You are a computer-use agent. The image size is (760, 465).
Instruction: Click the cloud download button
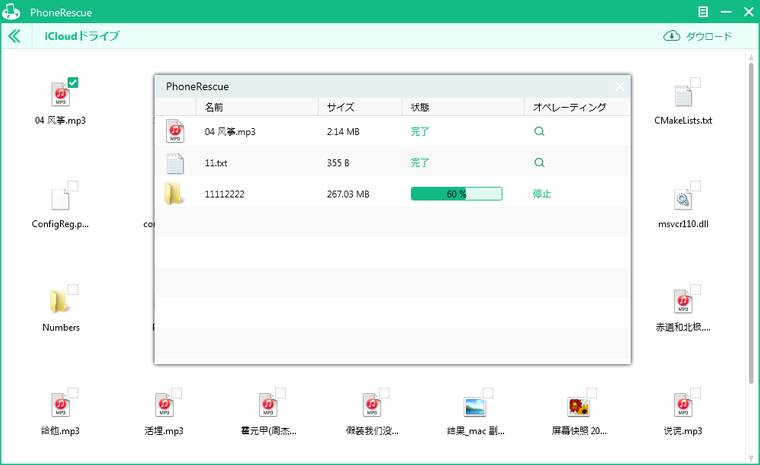pyautogui.click(x=697, y=36)
